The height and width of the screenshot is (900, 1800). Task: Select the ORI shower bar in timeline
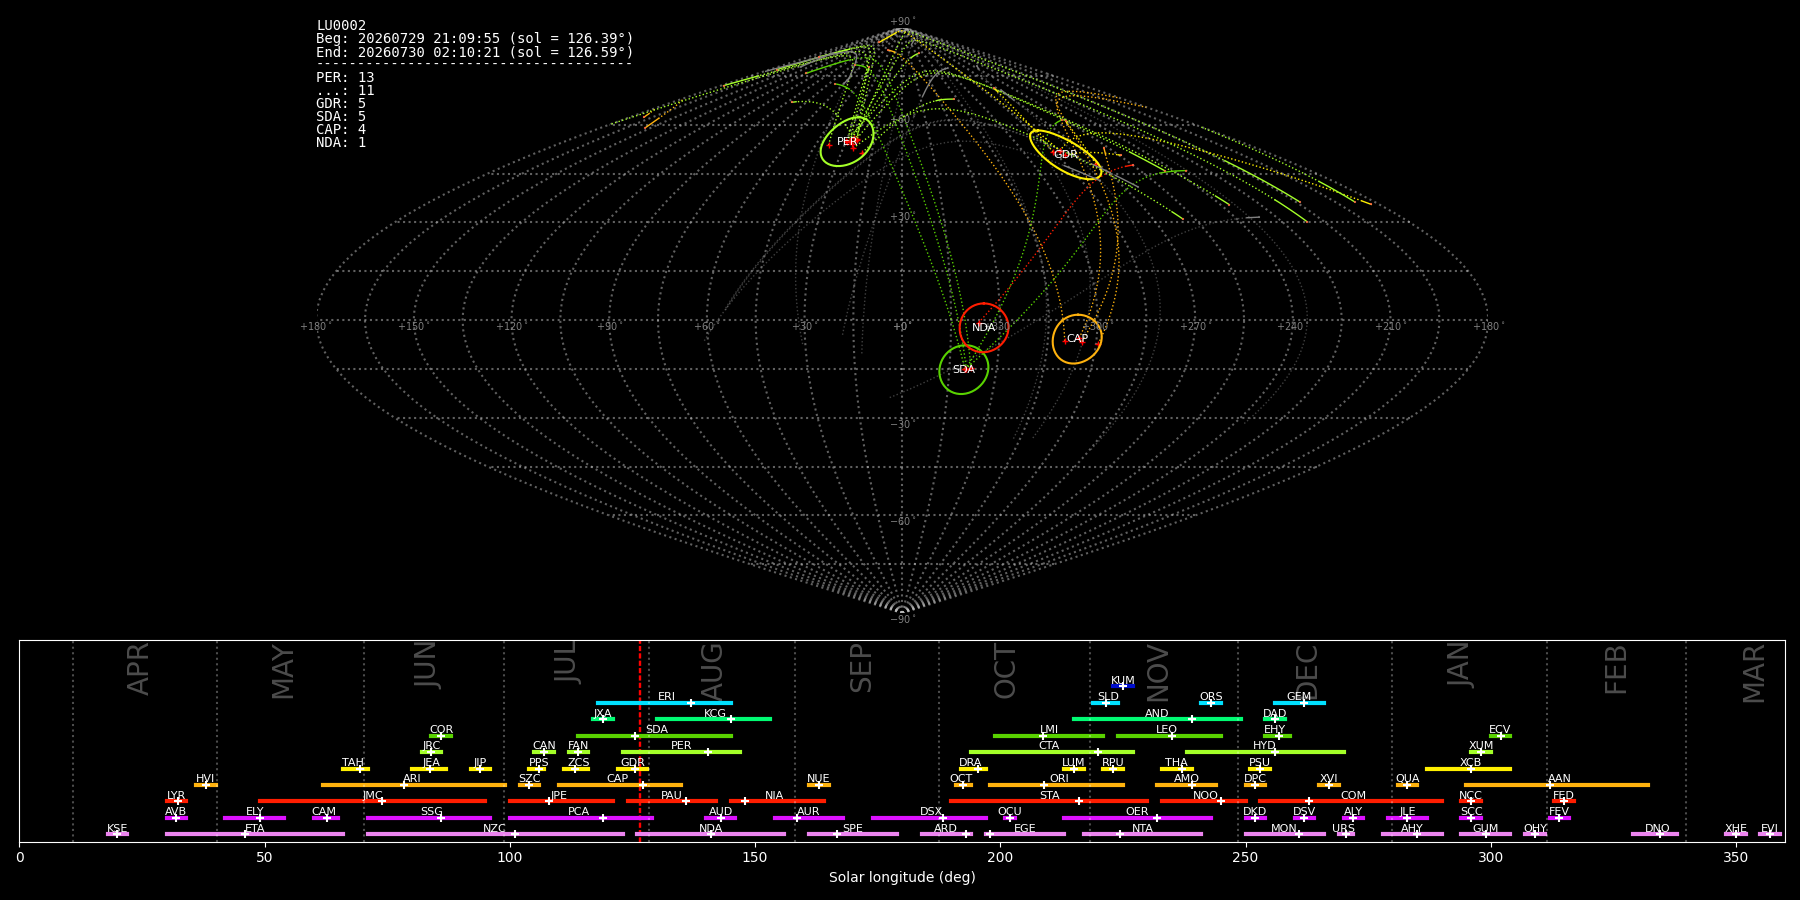(x=1056, y=785)
